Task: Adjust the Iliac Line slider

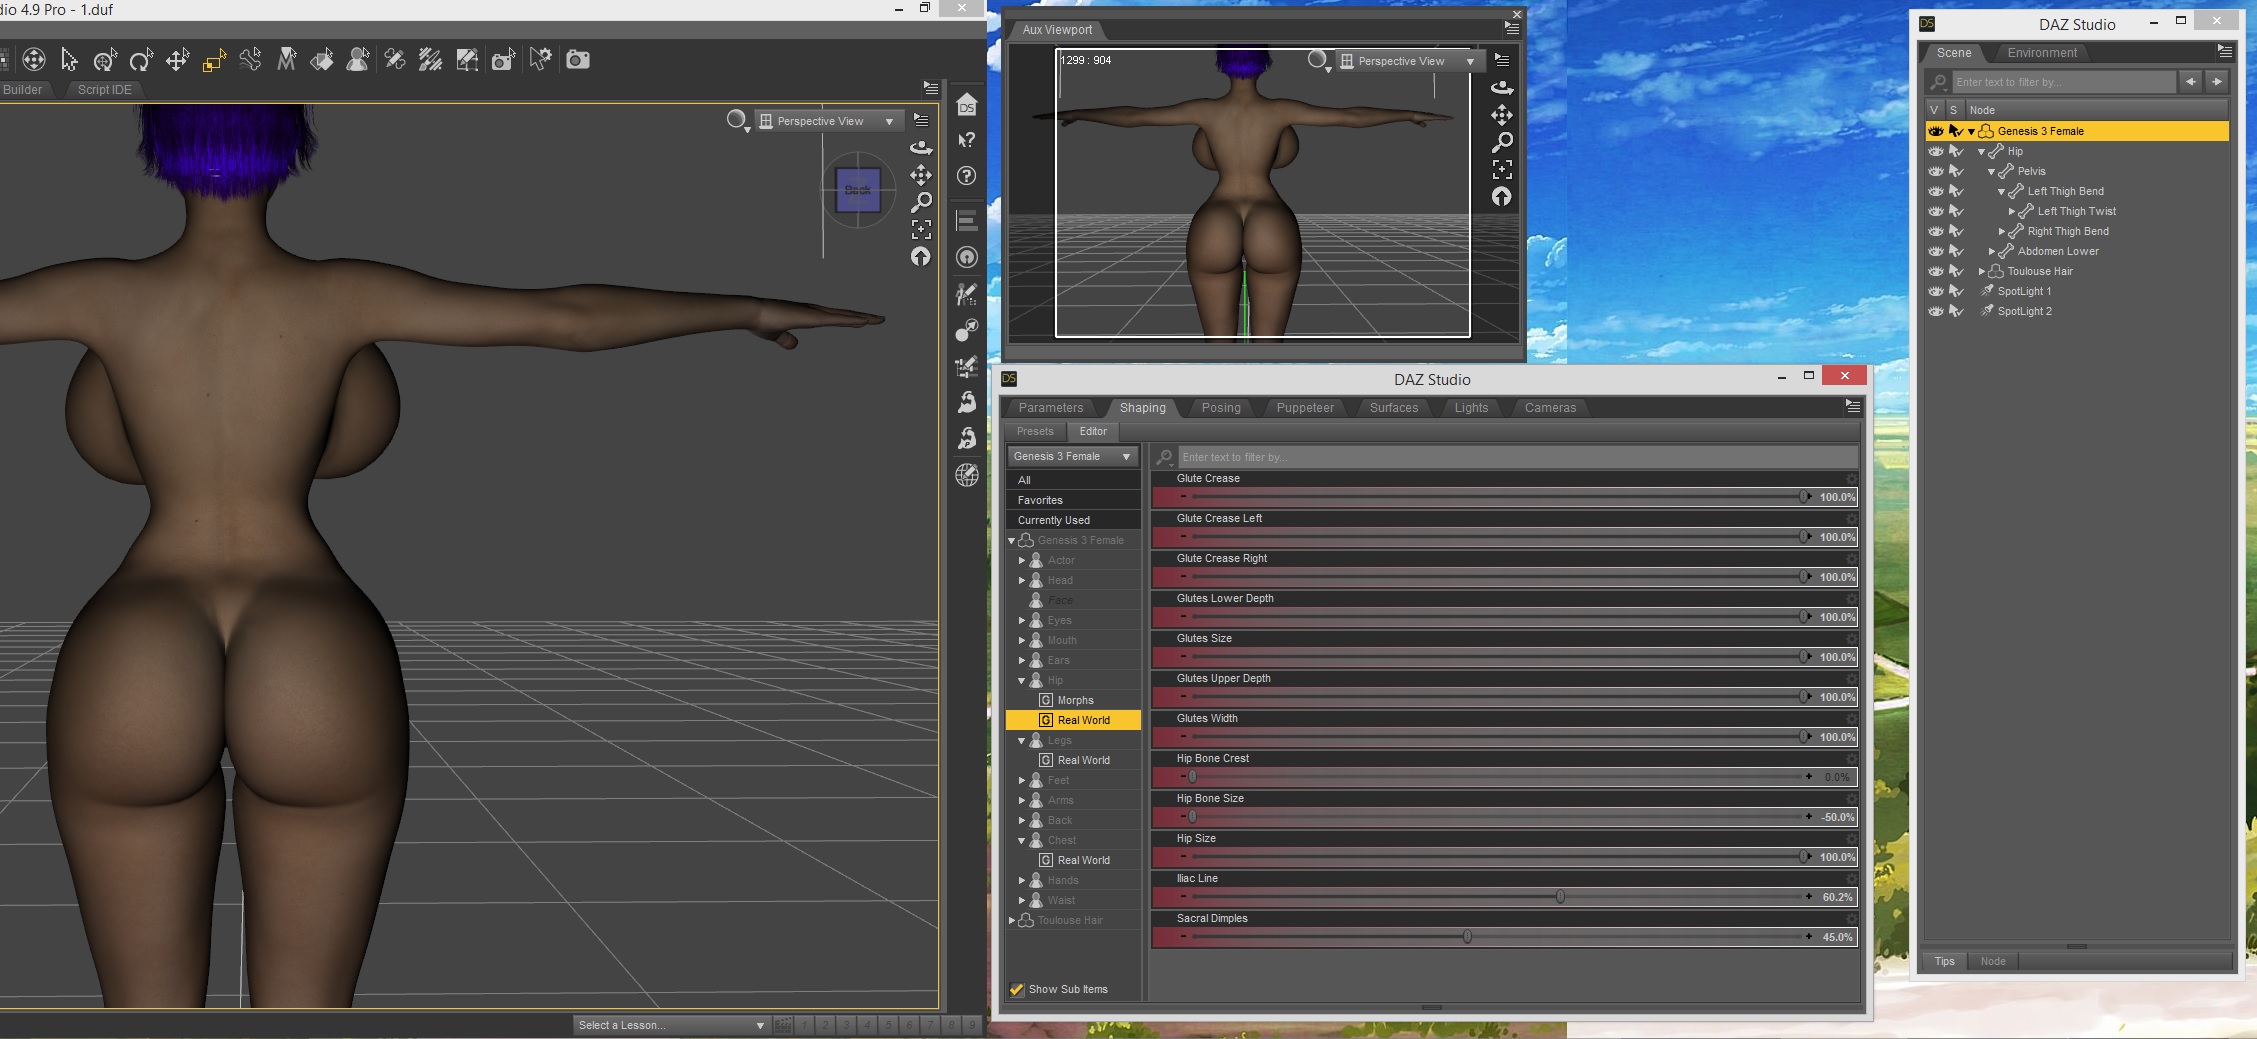Action: click(1560, 897)
